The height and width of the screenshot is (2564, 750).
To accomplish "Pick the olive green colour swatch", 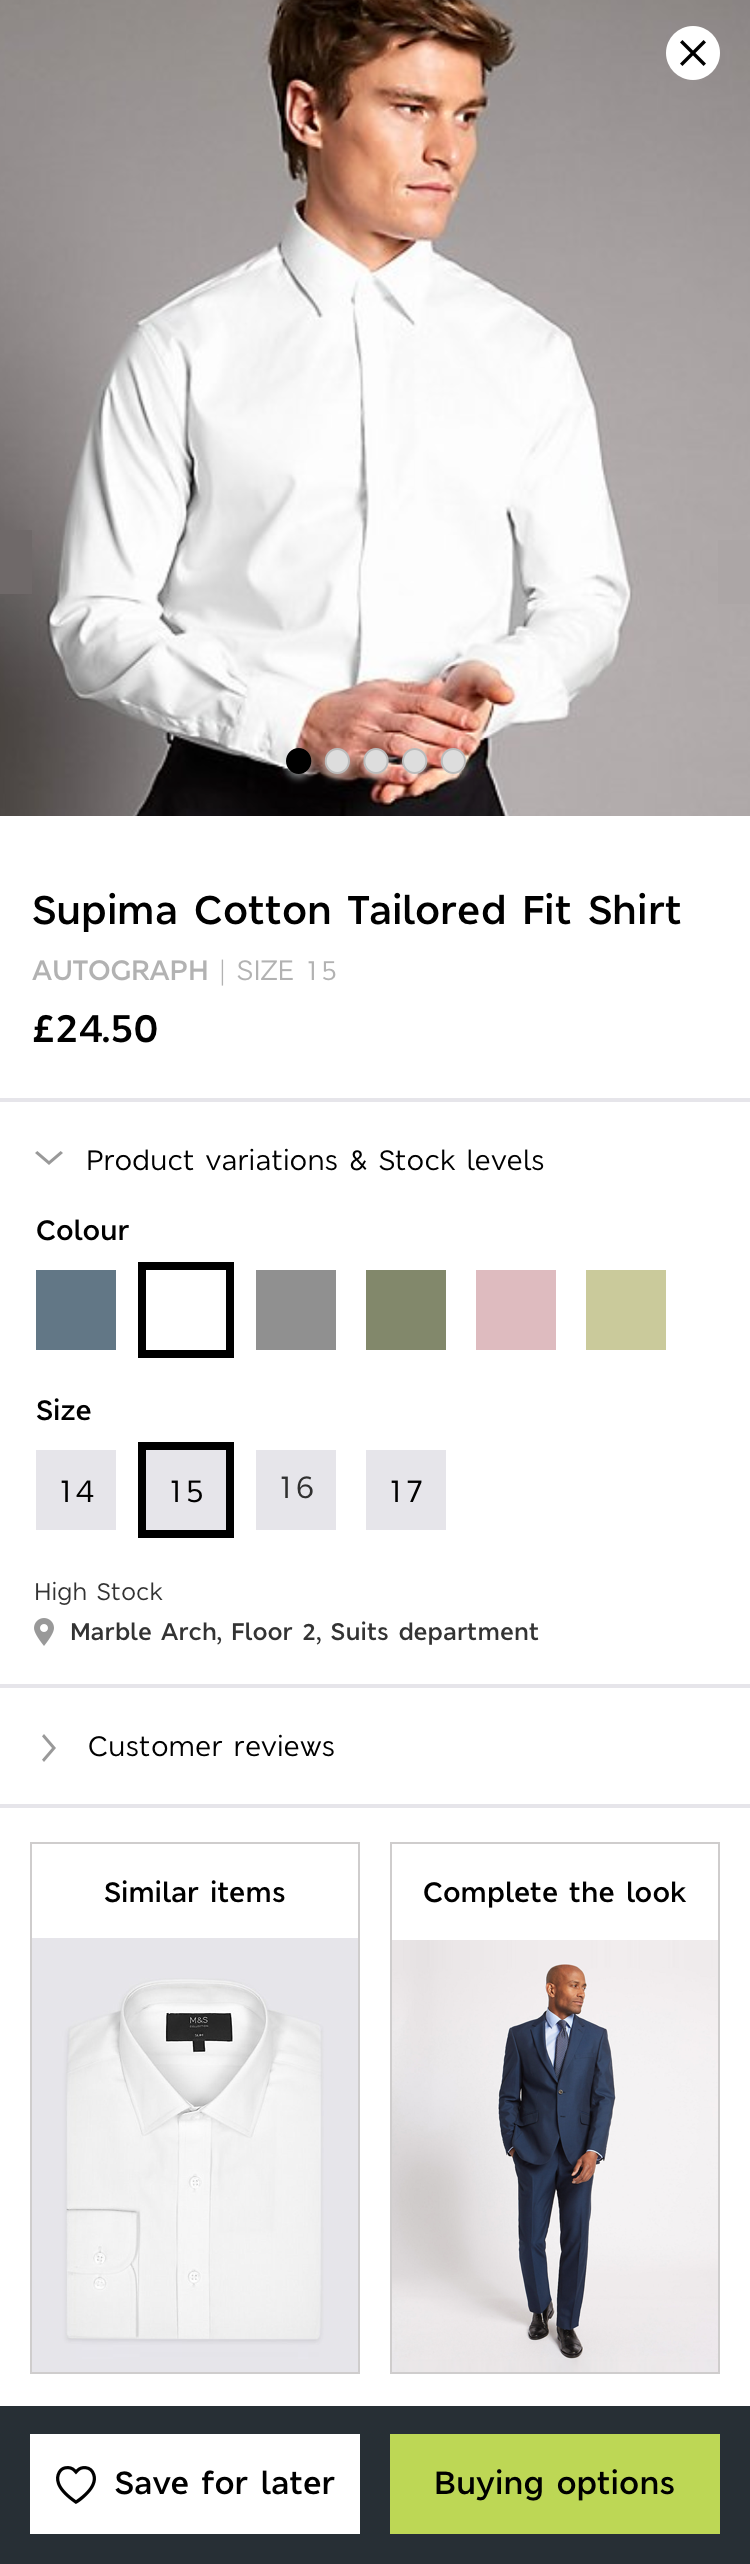I will 406,1310.
